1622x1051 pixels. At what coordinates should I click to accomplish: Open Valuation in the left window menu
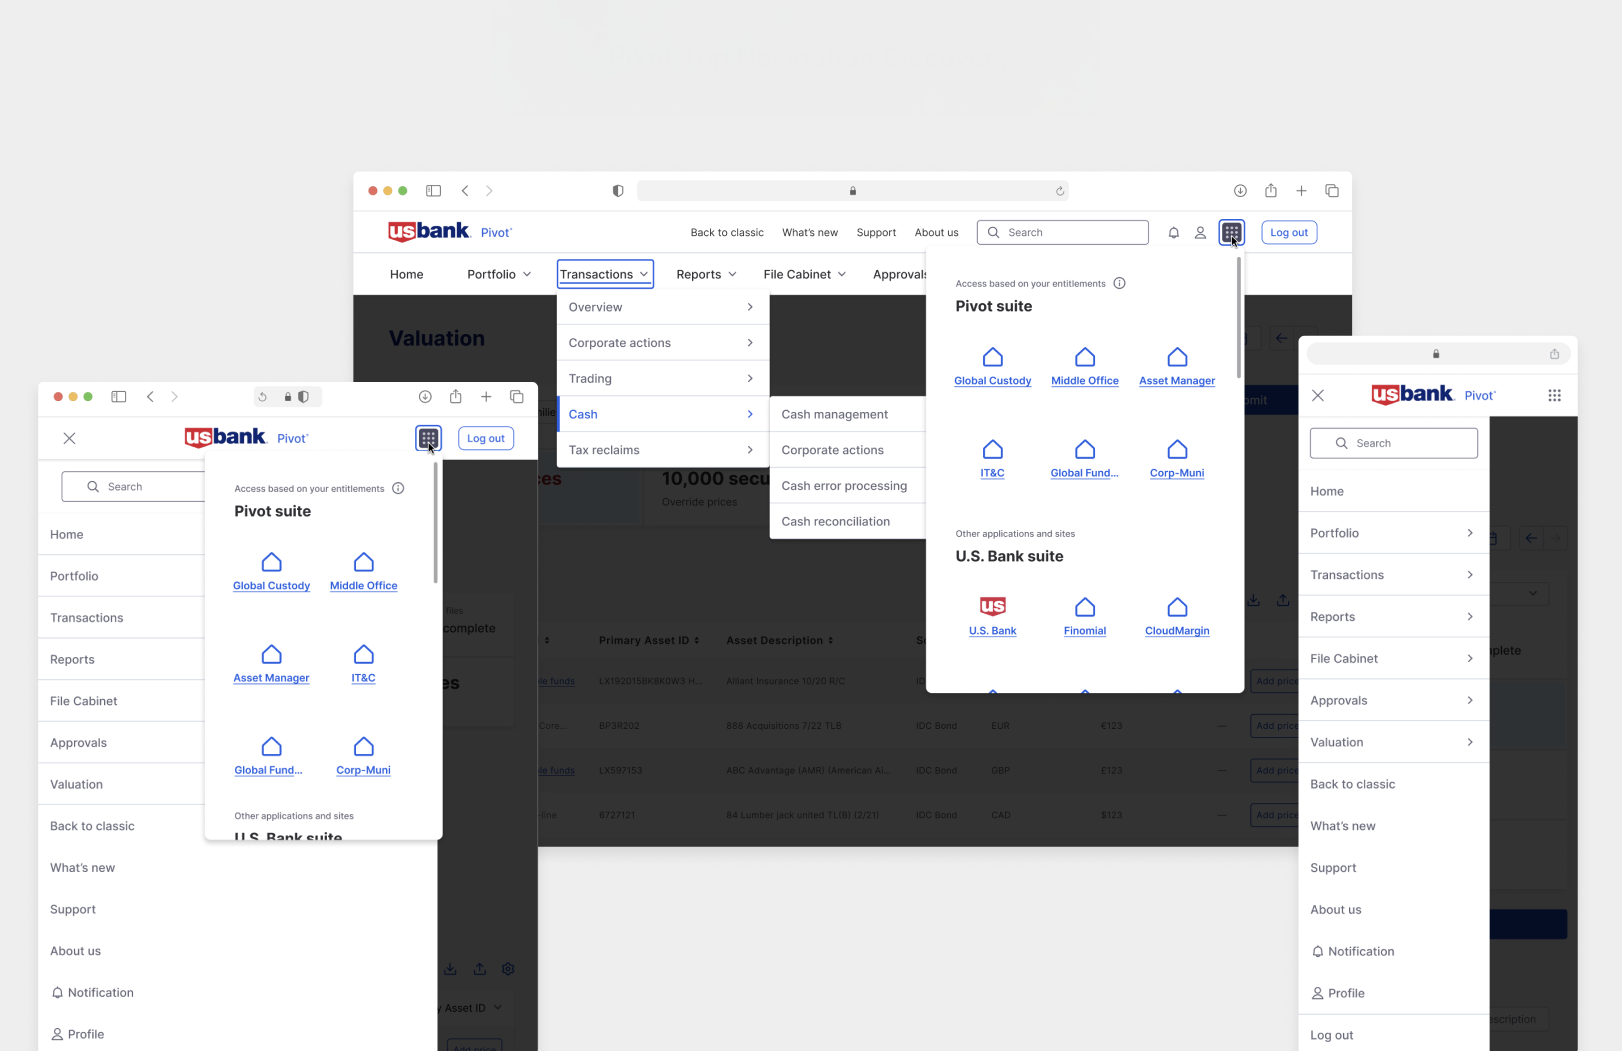tap(121, 784)
